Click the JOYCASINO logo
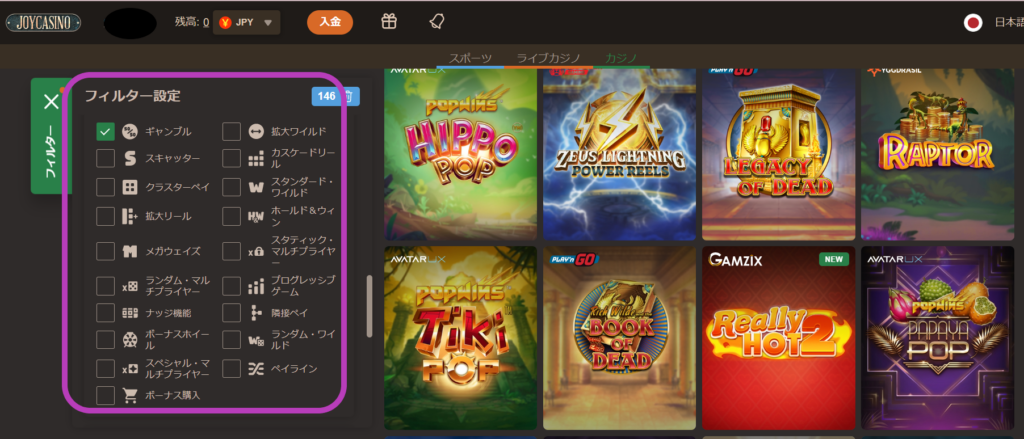 (44, 23)
